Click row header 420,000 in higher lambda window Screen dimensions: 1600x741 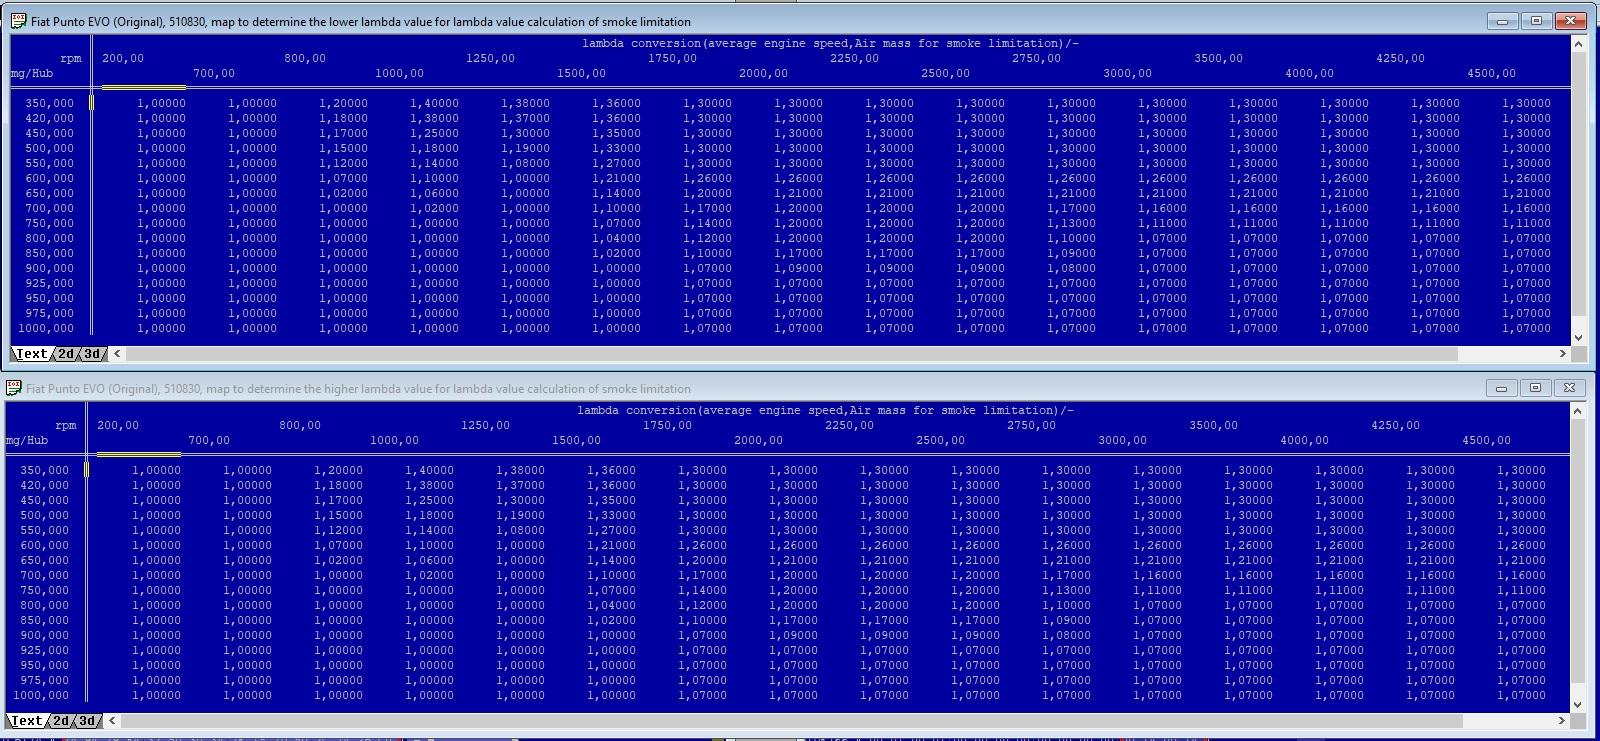pos(45,485)
